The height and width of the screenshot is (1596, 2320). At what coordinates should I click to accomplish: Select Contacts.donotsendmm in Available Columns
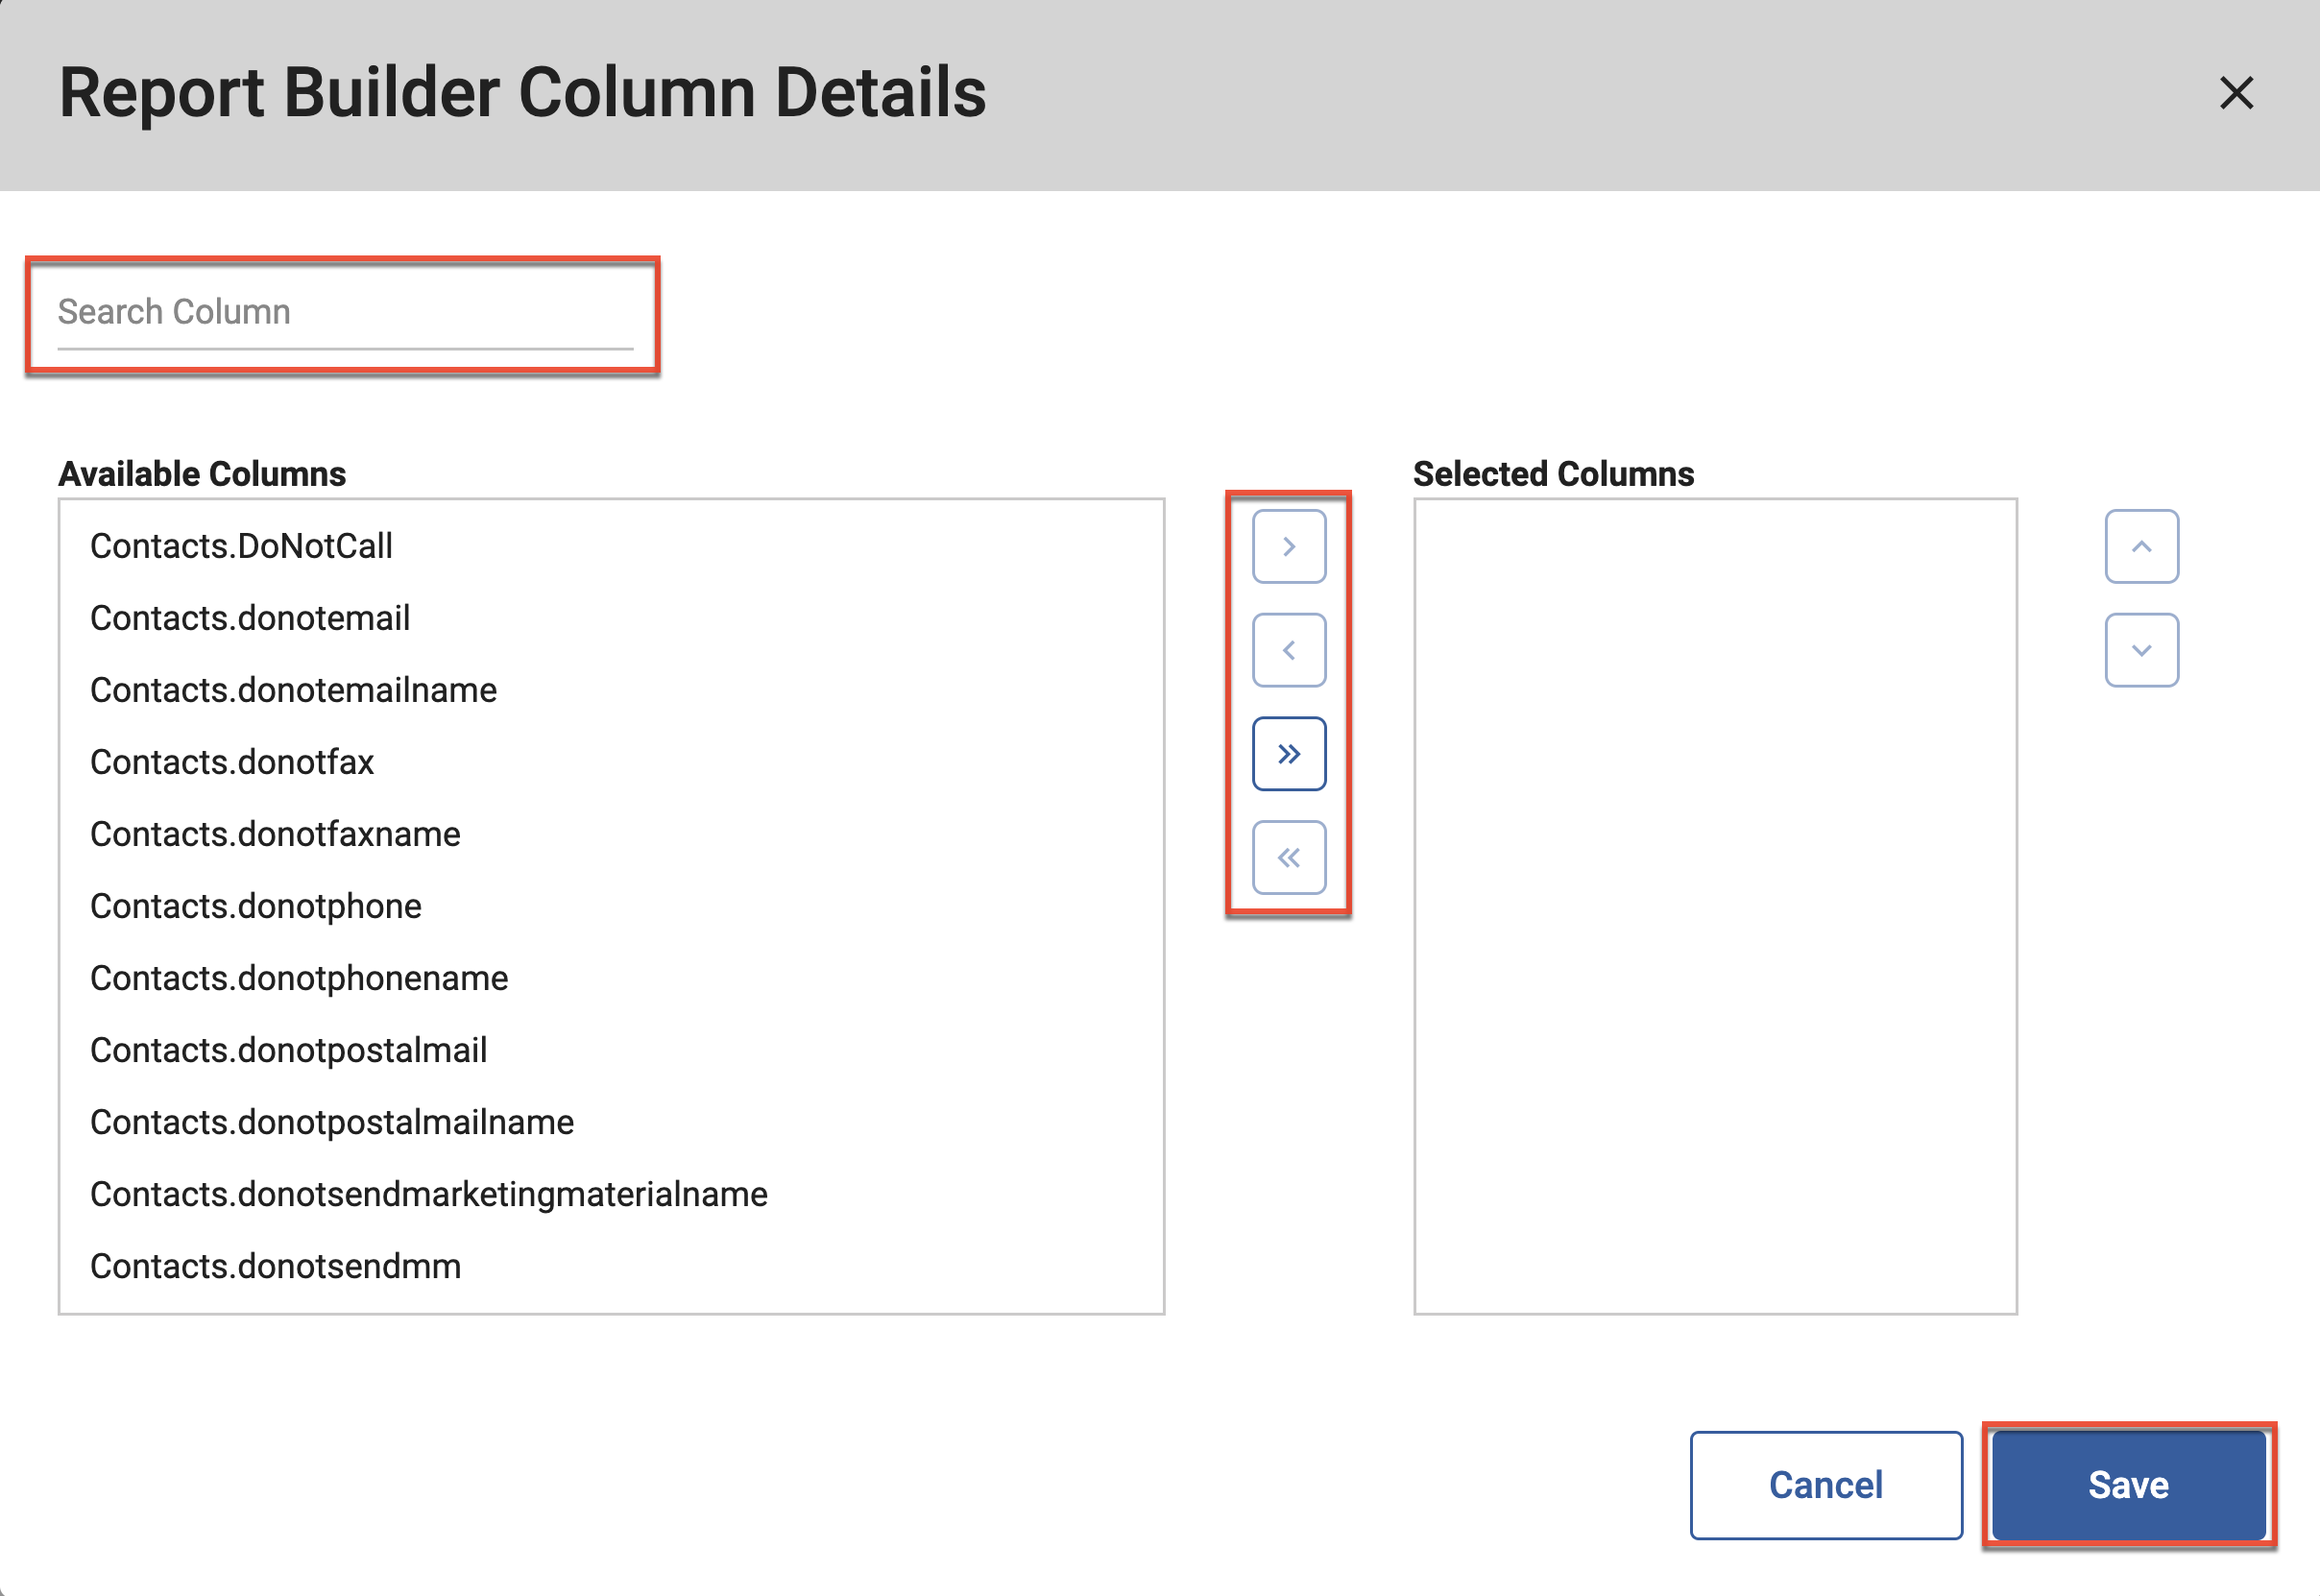point(275,1266)
